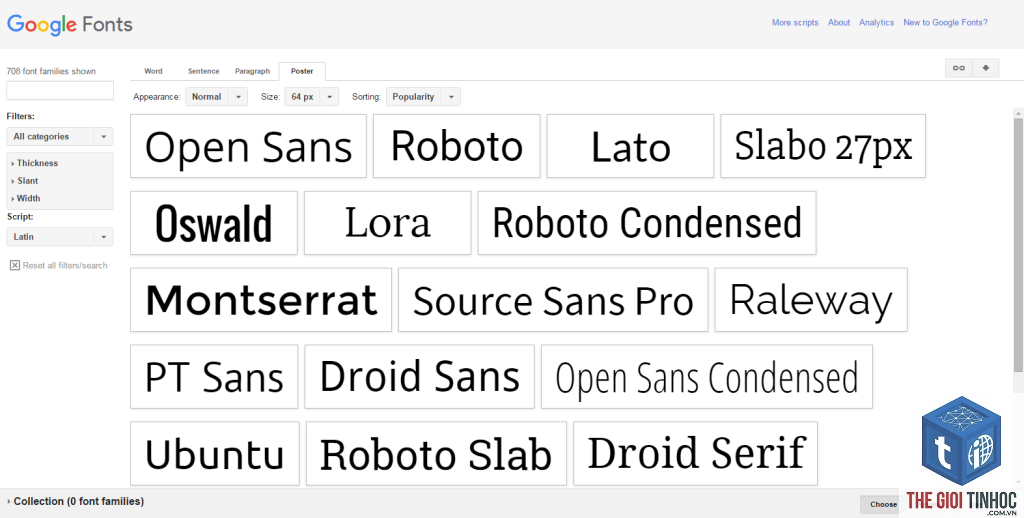Click the link icon button at top right
Screen dimensions: 1024x518
[x=959, y=68]
